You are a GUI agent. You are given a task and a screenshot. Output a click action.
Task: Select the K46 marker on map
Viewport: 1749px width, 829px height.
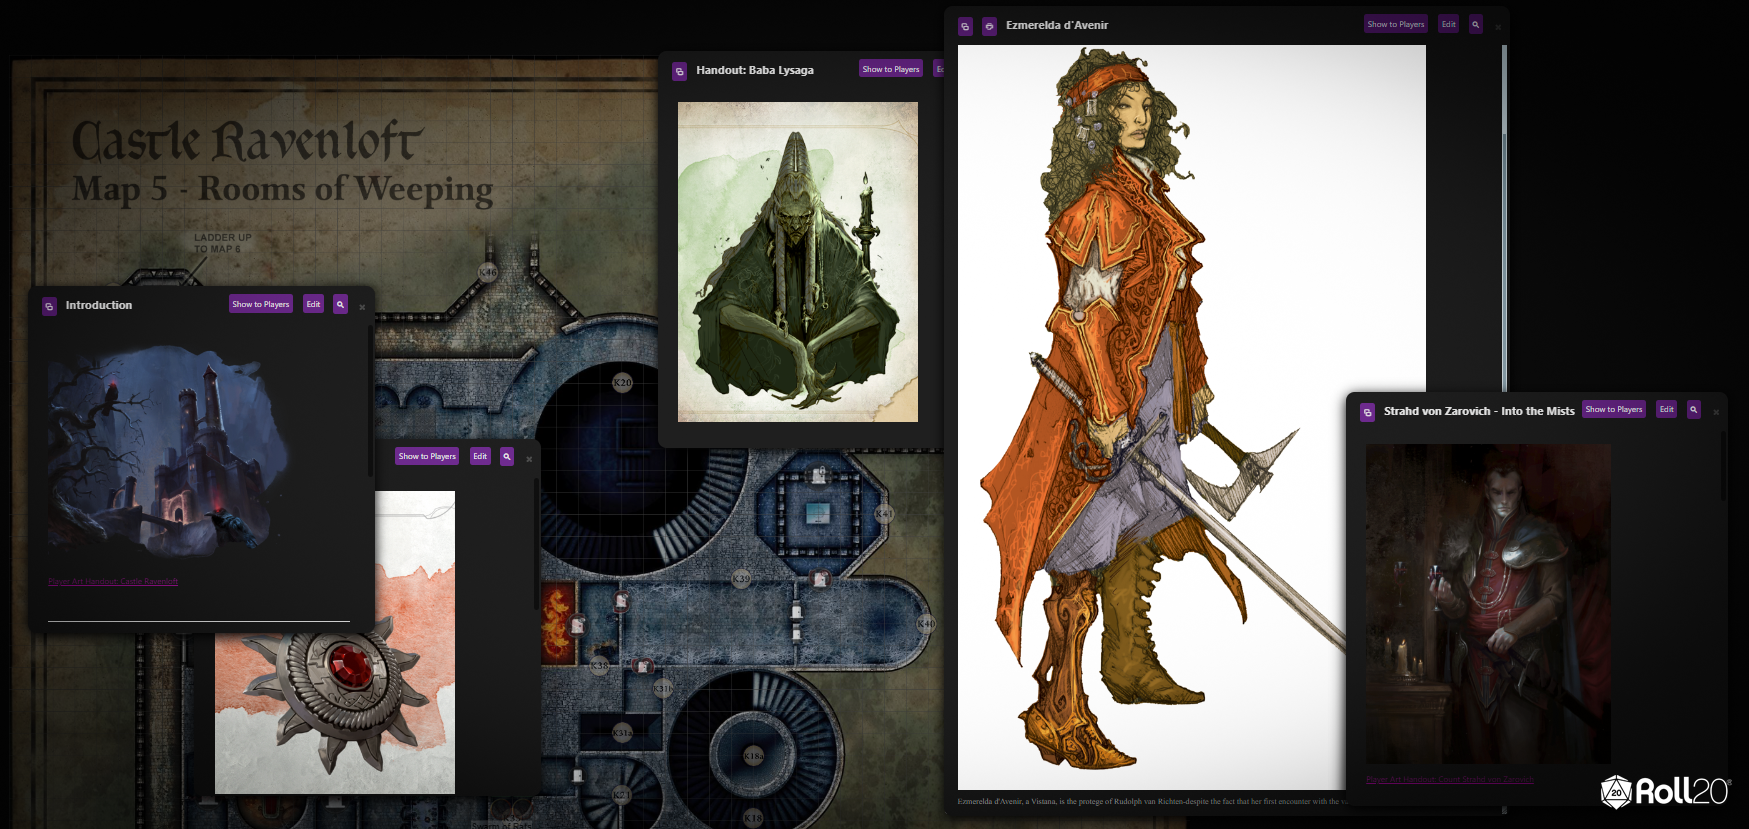(488, 272)
